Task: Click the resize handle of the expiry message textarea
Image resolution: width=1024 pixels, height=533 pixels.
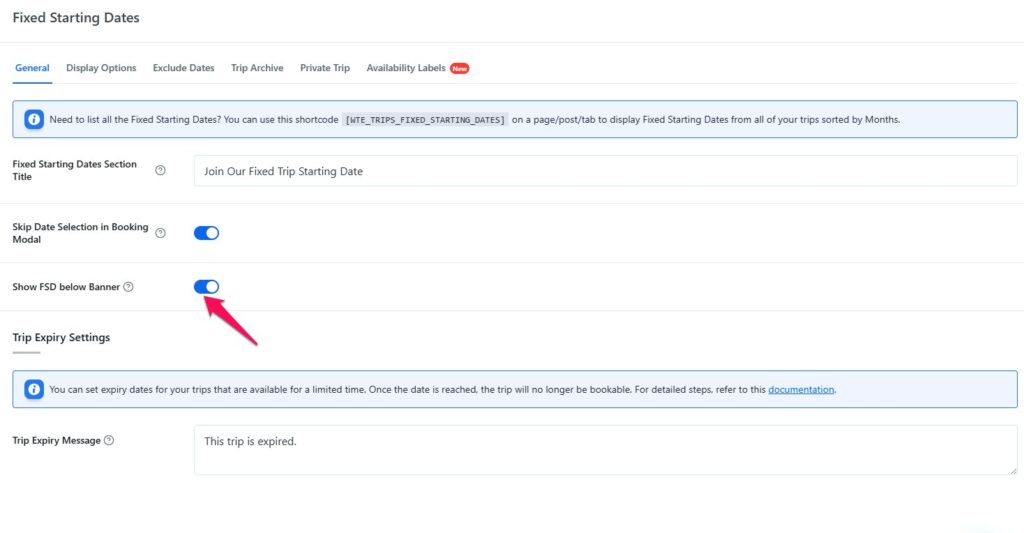Action: [x=1012, y=469]
